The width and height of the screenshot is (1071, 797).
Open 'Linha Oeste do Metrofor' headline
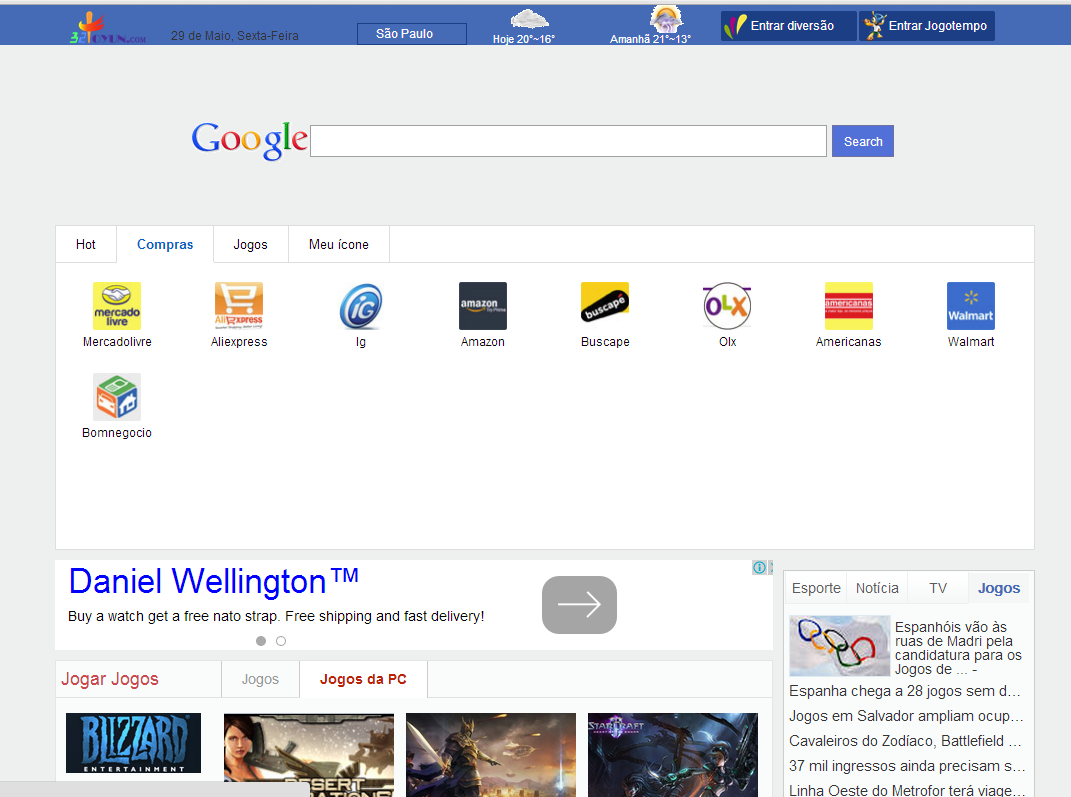[906, 790]
